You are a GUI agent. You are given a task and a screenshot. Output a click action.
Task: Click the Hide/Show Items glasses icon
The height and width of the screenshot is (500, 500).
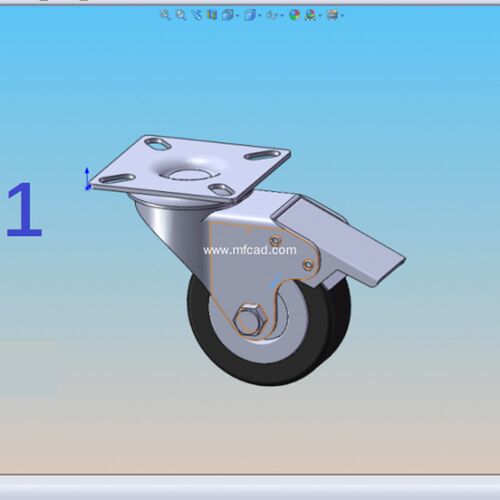[272, 15]
